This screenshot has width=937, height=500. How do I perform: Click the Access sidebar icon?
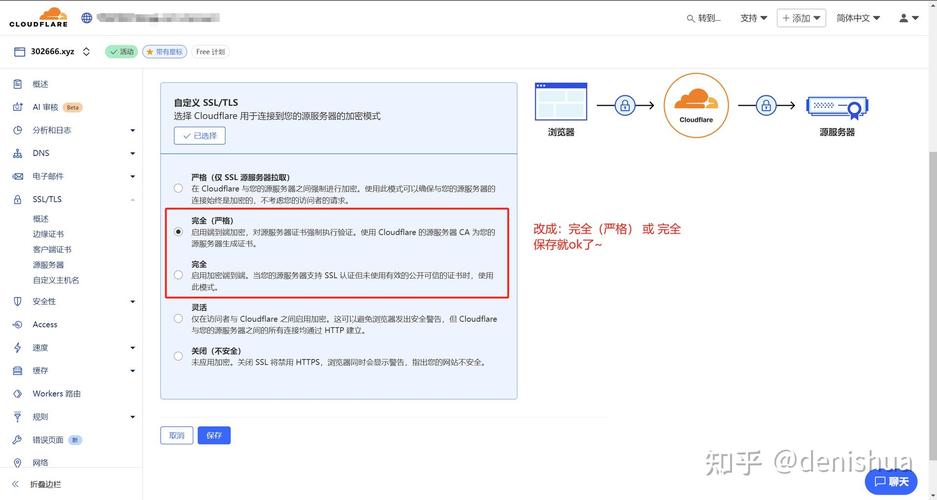18,324
